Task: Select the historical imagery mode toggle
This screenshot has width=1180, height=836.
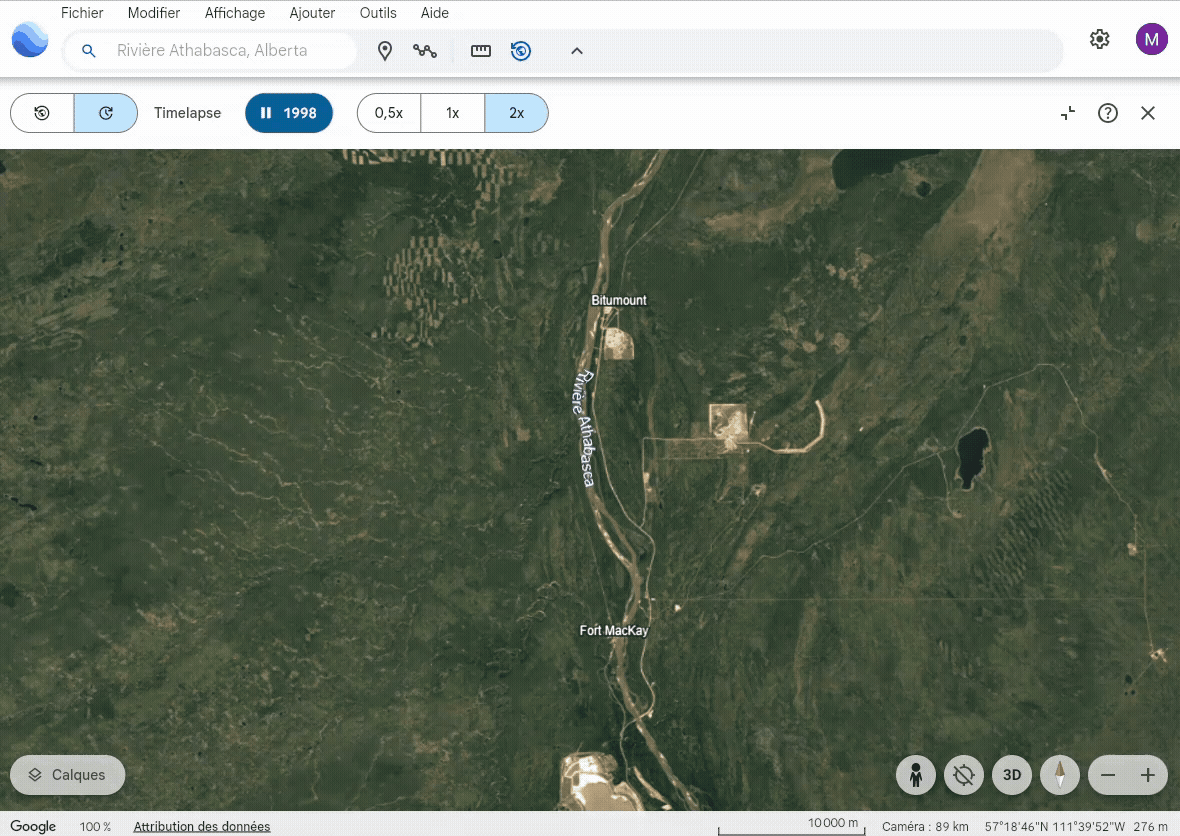Action: (42, 113)
